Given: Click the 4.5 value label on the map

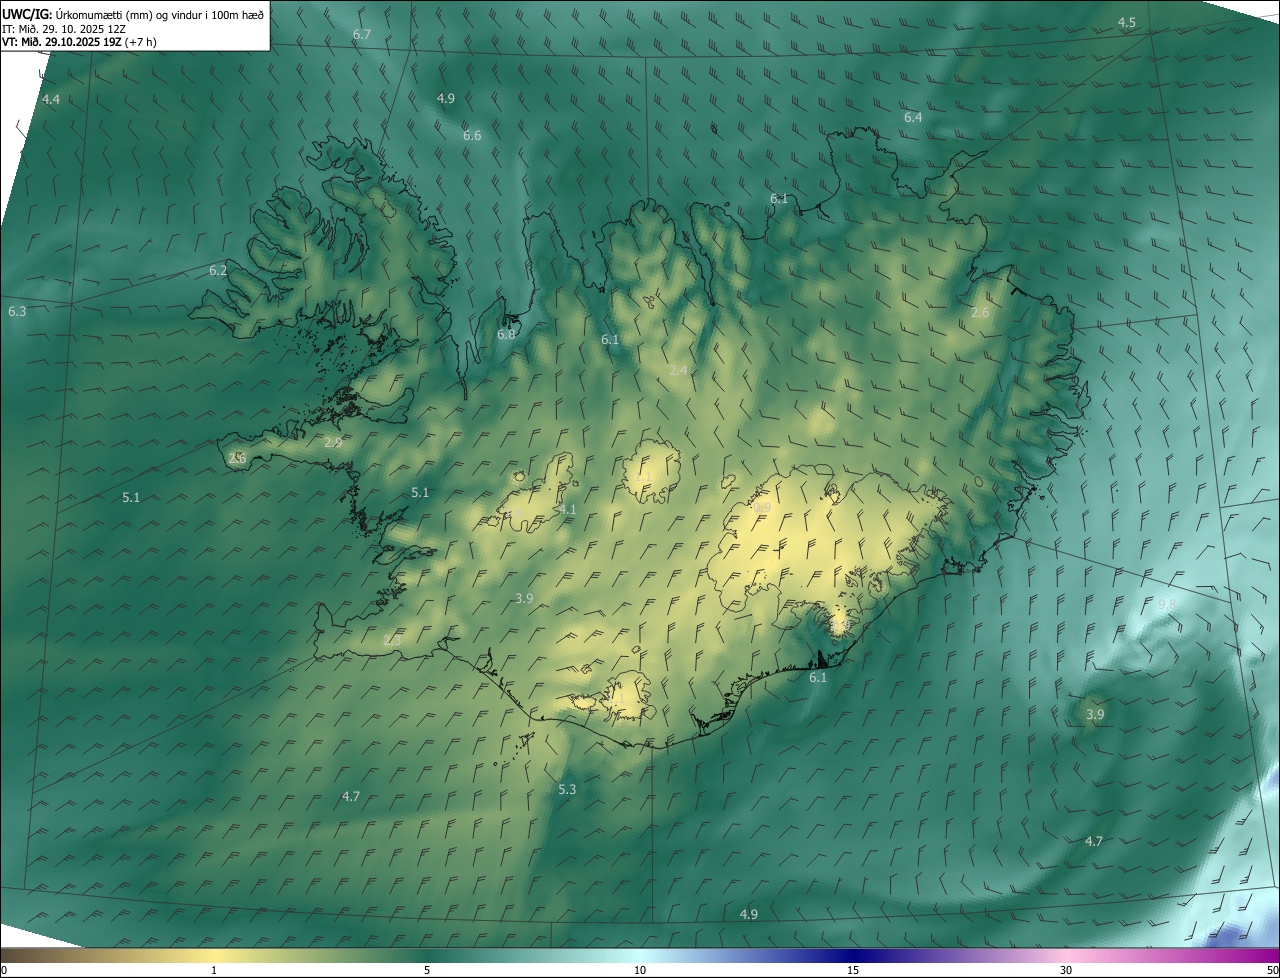Looking at the screenshot, I should point(1127,22).
